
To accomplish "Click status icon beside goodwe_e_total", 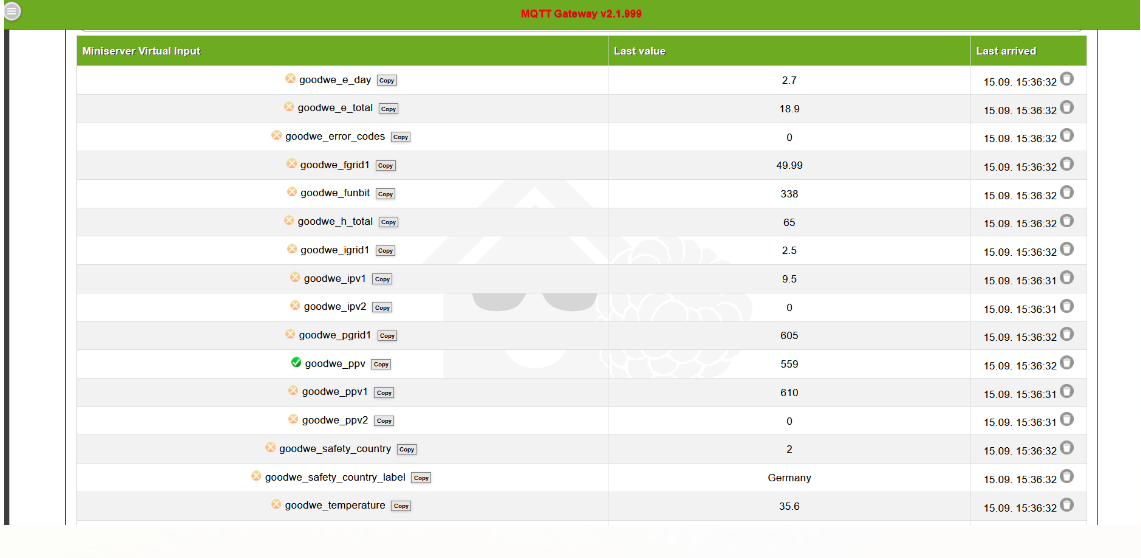I will (289, 107).
